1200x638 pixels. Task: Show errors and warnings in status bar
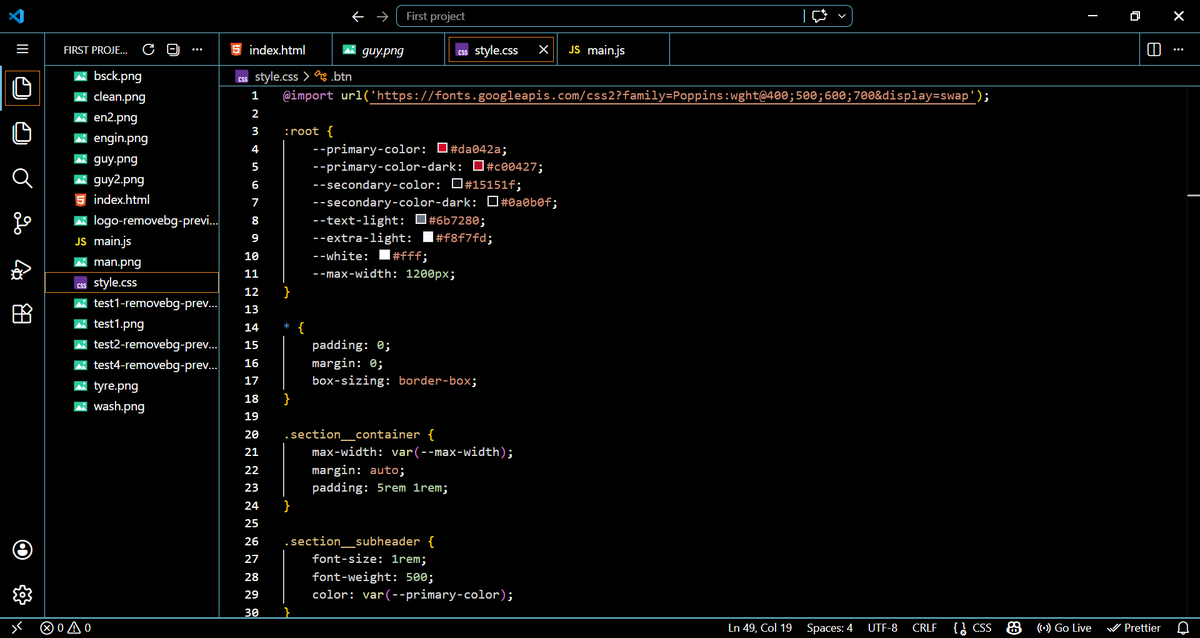click(66, 627)
